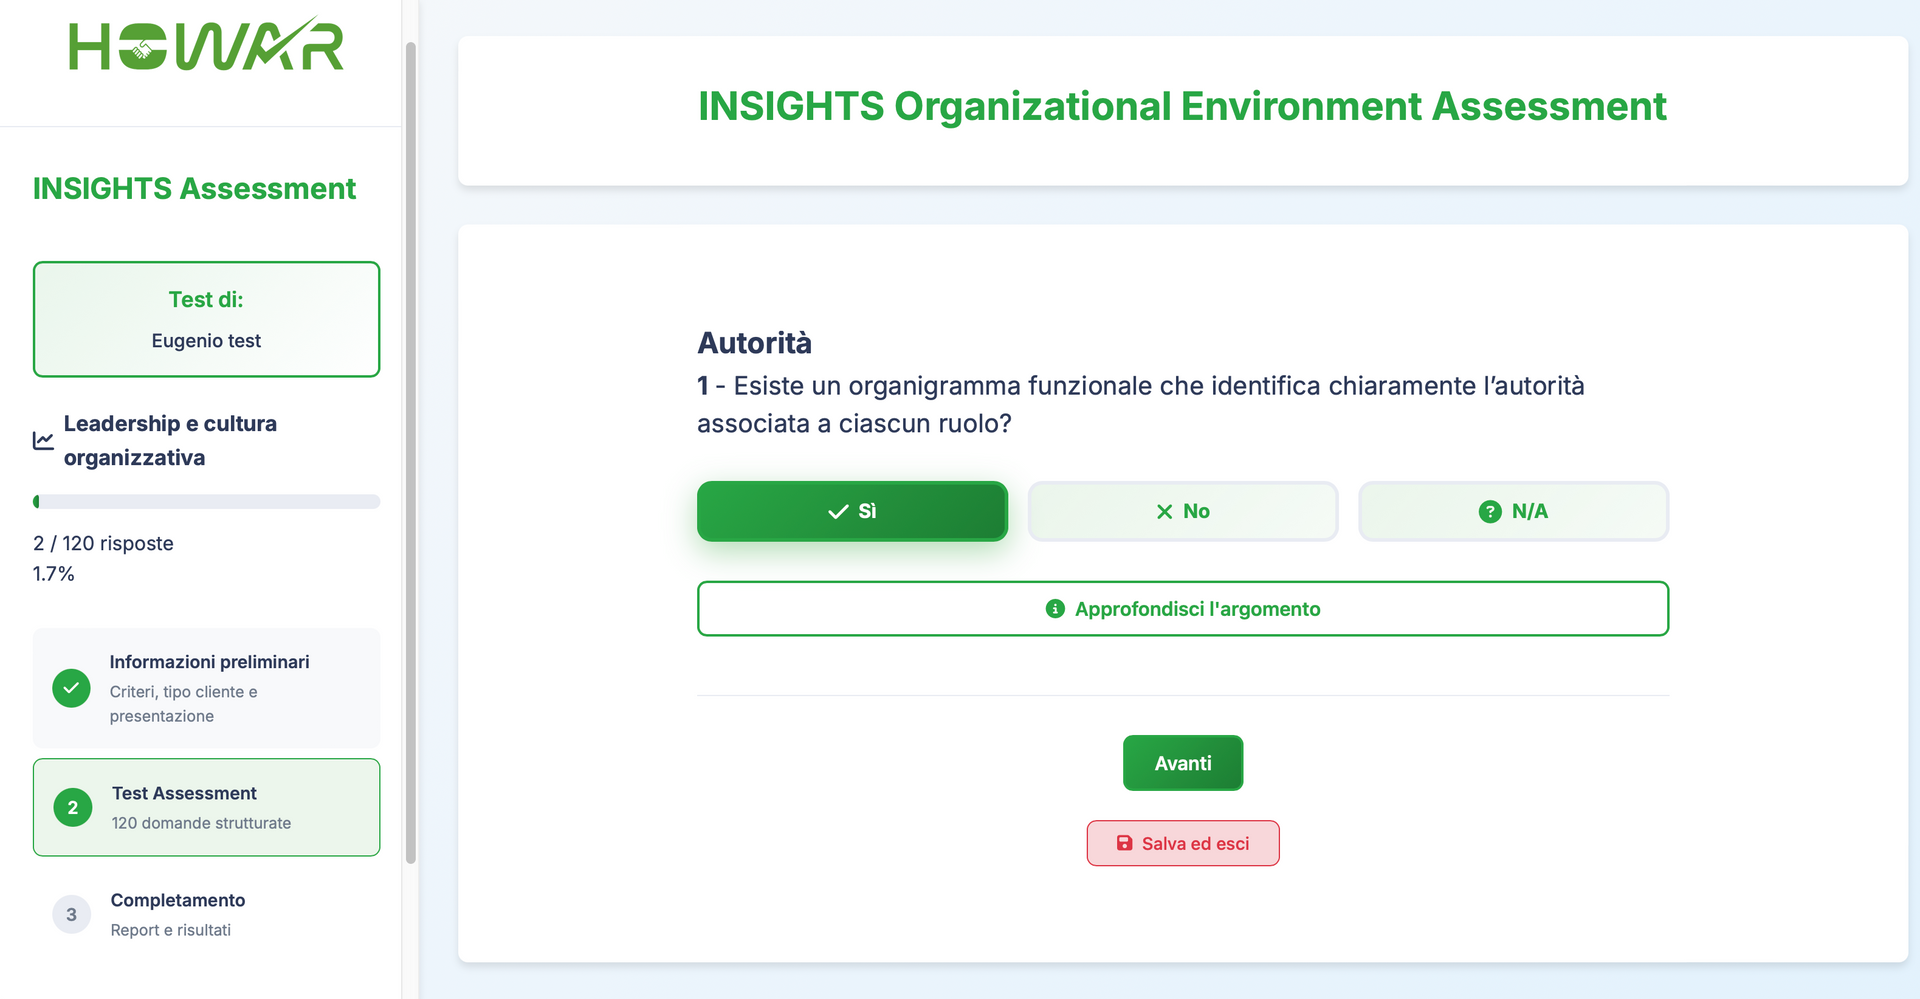Open the Informazioni preliminari step
The image size is (1920, 999).
(207, 688)
